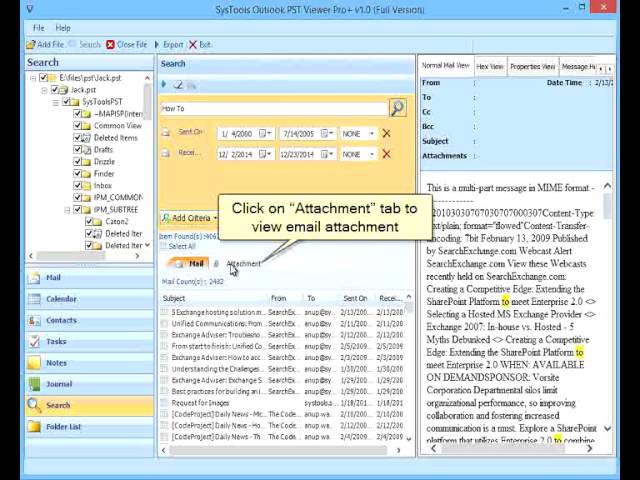The height and width of the screenshot is (480, 640).
Task: Uncheck the Finder folder checkbox
Action: pyautogui.click(x=78, y=173)
